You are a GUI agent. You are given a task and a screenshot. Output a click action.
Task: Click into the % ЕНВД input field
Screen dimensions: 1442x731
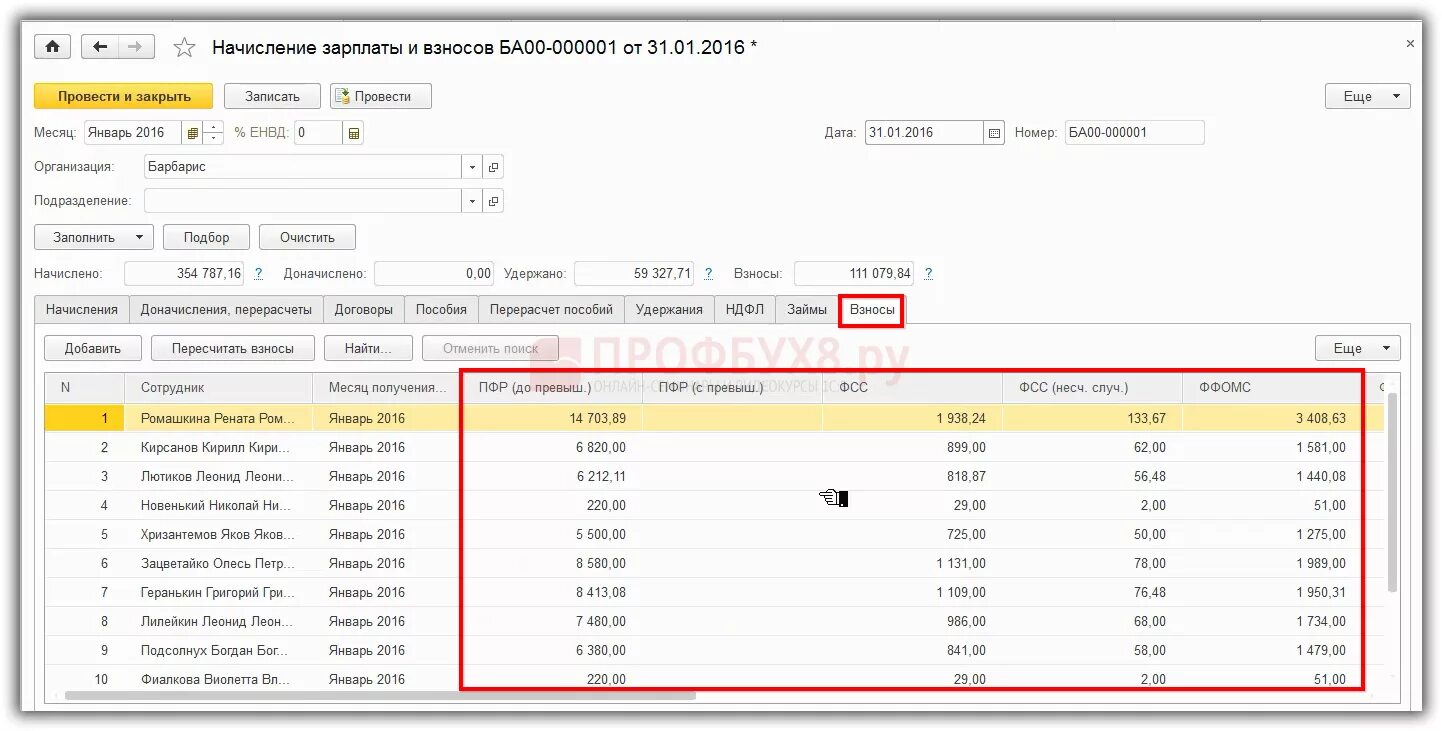[x=318, y=133]
